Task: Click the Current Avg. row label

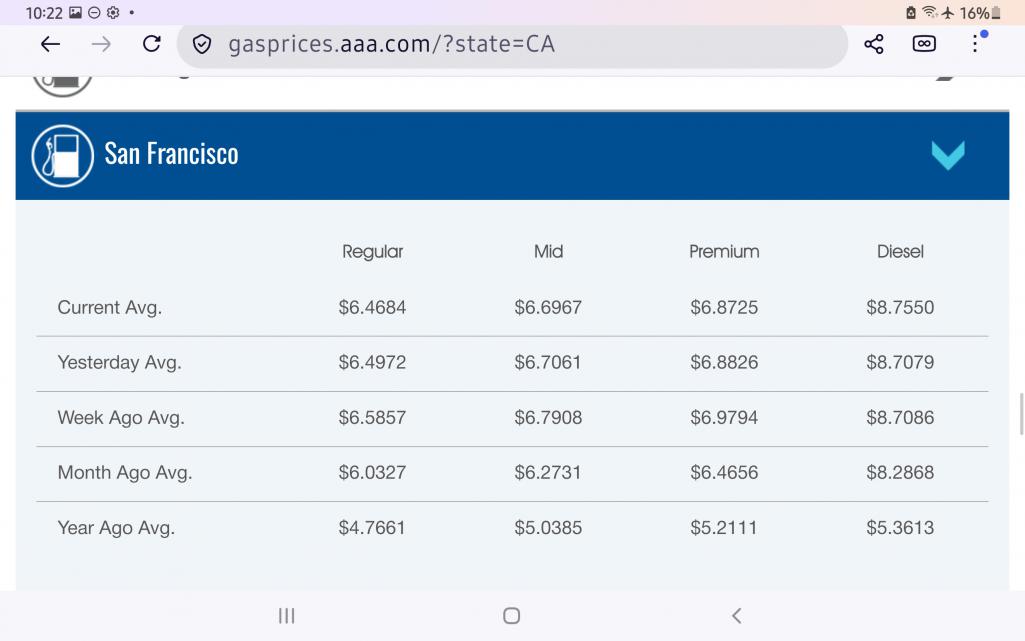Action: pos(110,308)
